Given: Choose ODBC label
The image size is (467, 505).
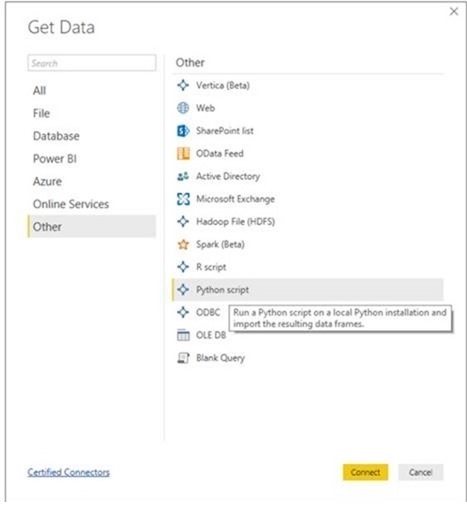Looking at the screenshot, I should pos(208,312).
